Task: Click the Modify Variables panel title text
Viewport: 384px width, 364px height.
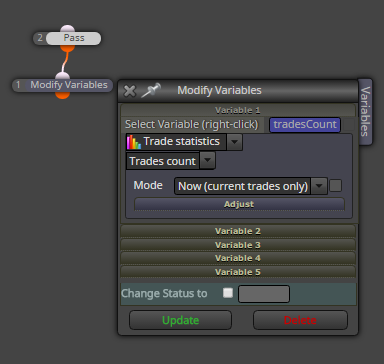Action: coord(219,90)
